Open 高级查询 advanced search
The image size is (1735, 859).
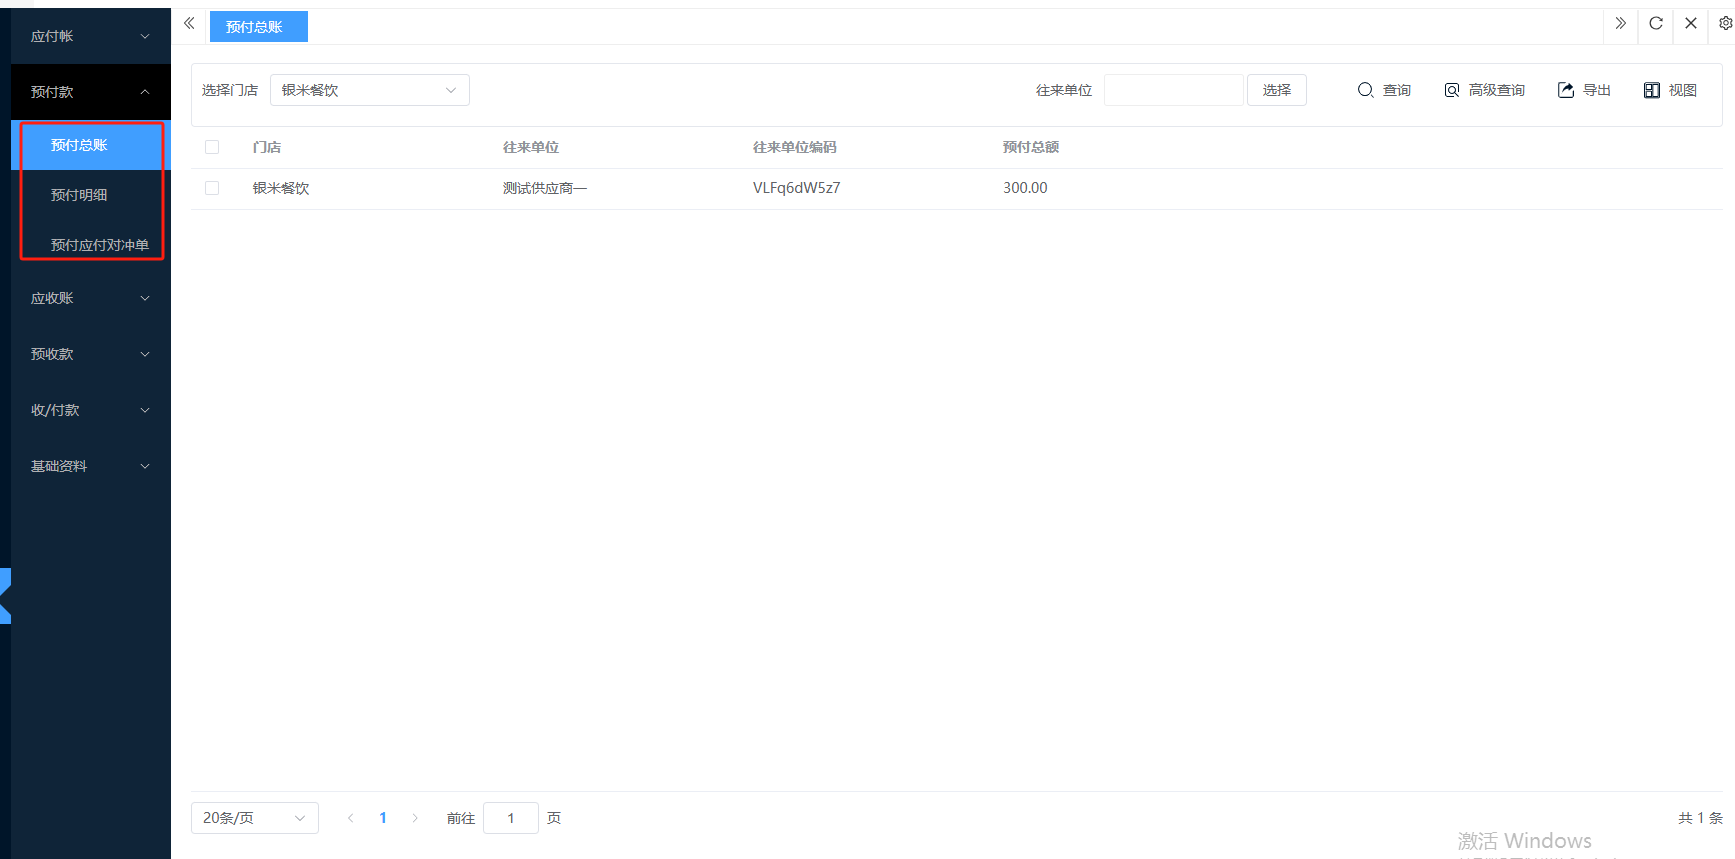coord(1484,90)
